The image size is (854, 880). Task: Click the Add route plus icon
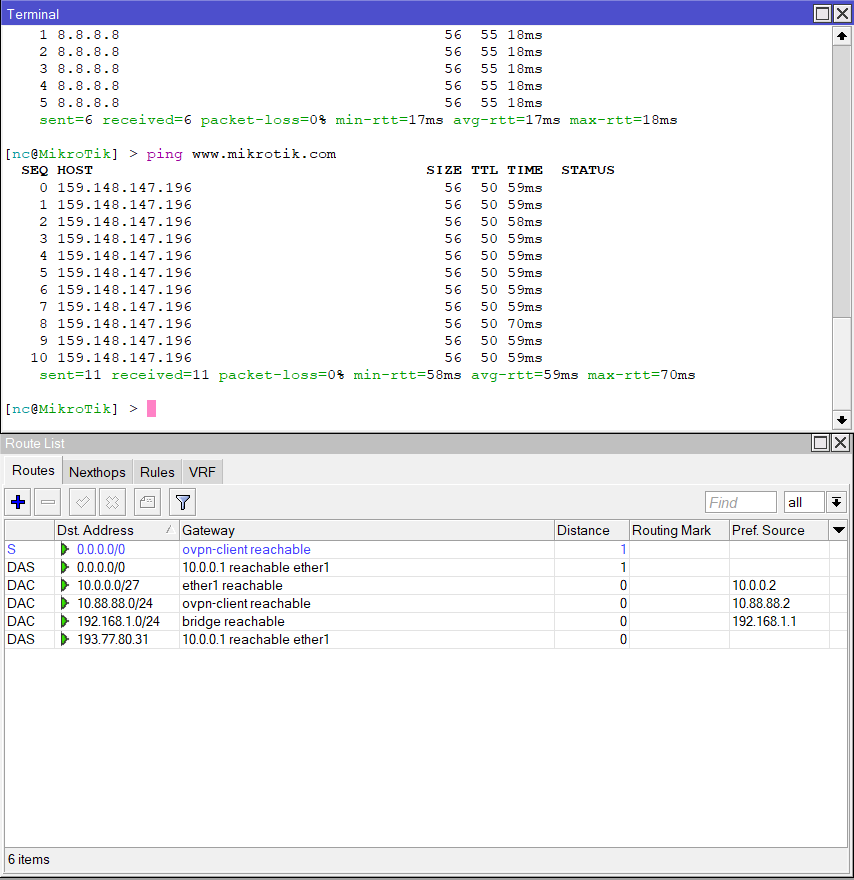tap(18, 502)
